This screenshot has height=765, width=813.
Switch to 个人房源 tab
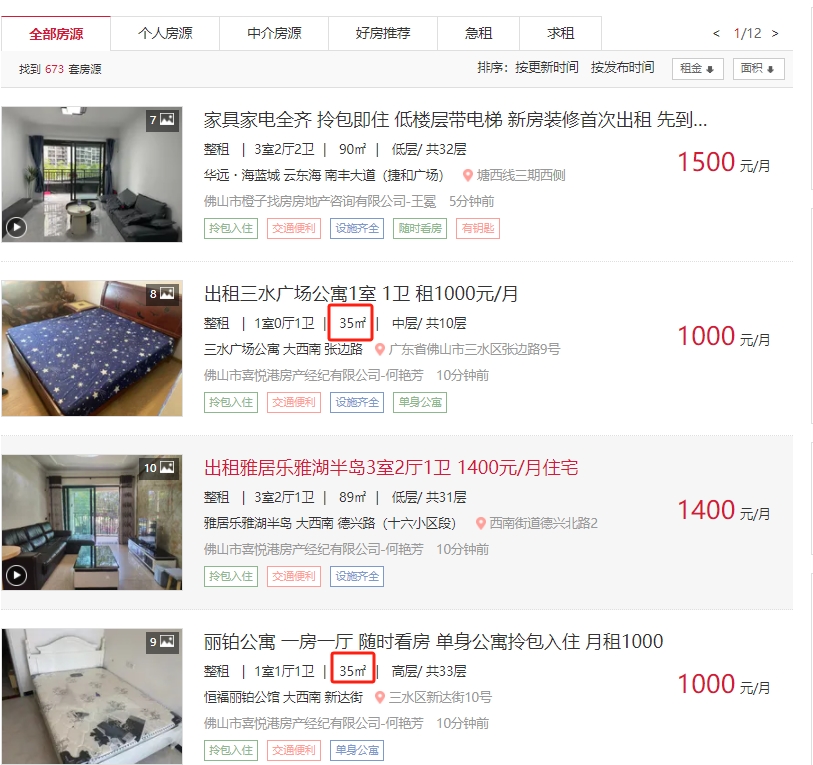click(x=165, y=34)
